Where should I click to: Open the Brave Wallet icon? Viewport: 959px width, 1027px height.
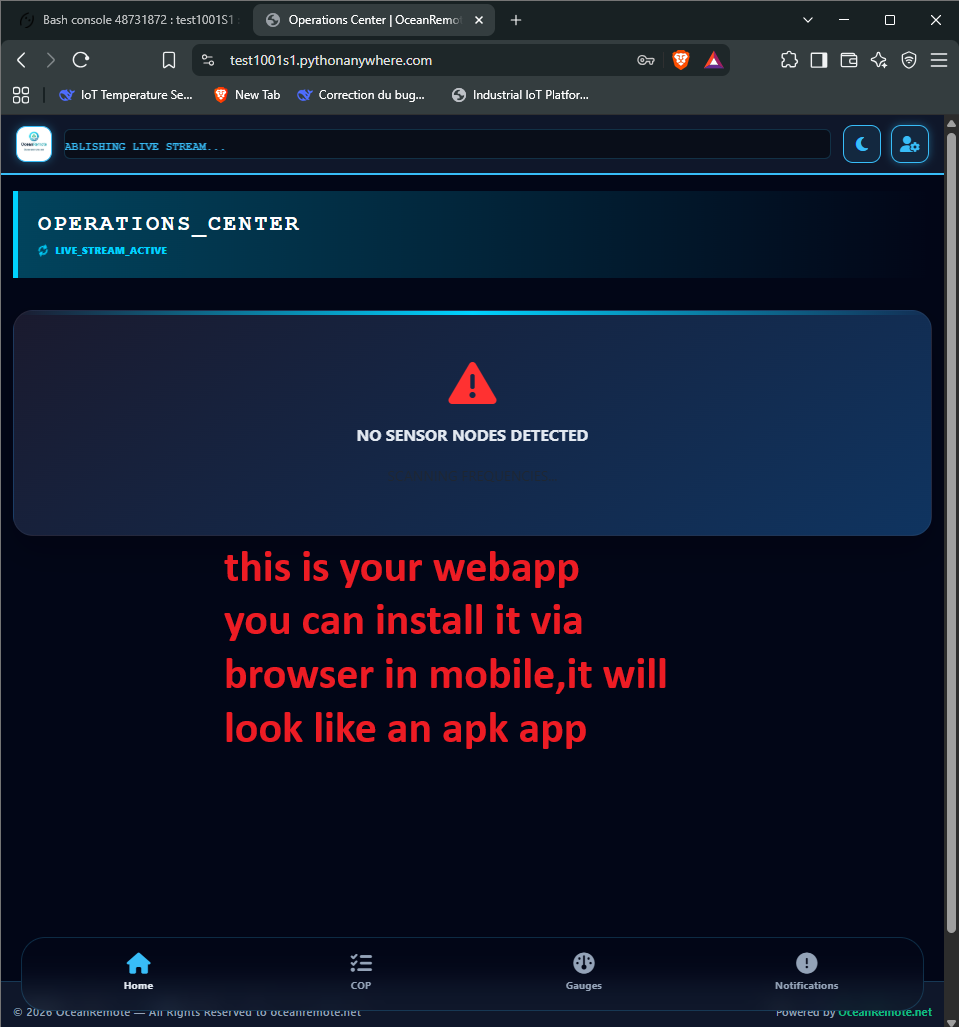849,60
